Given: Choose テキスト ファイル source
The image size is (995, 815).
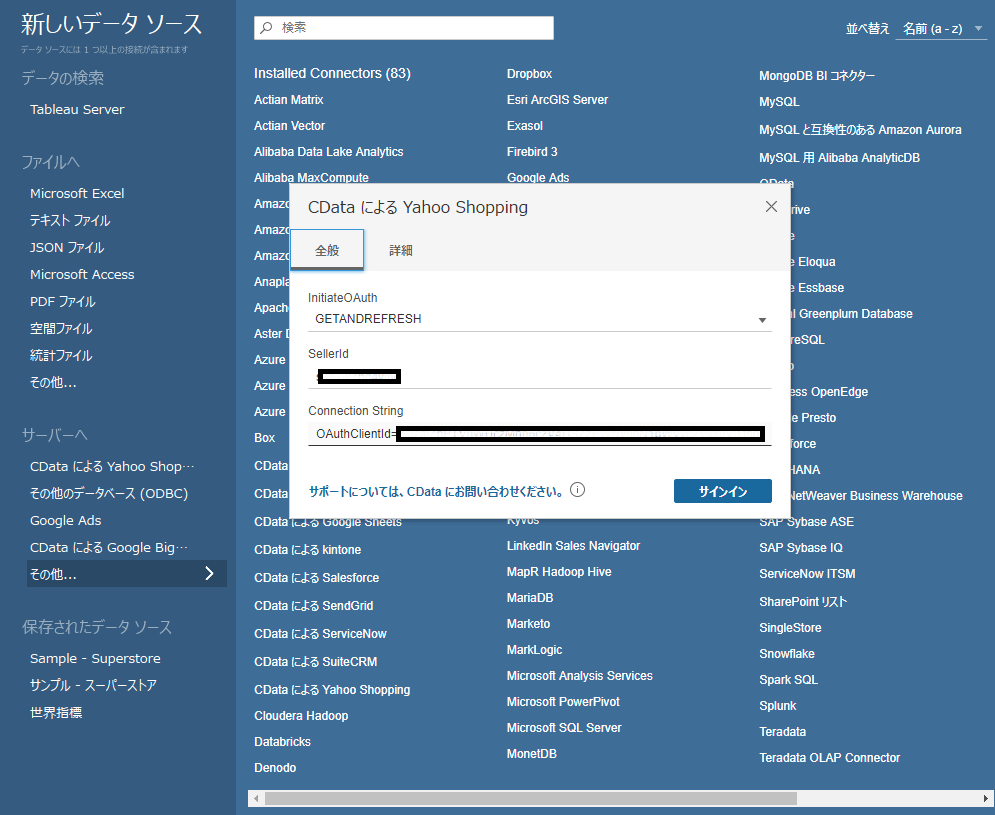Looking at the screenshot, I should tap(70, 220).
